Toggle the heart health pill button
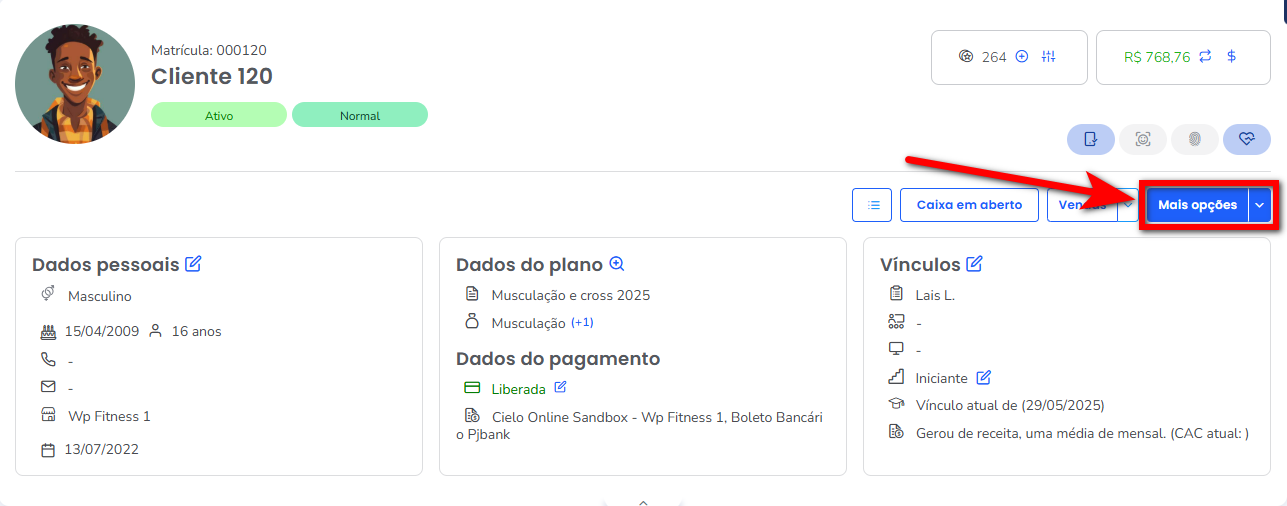Screen dimensions: 1287x506 (x=1247, y=139)
